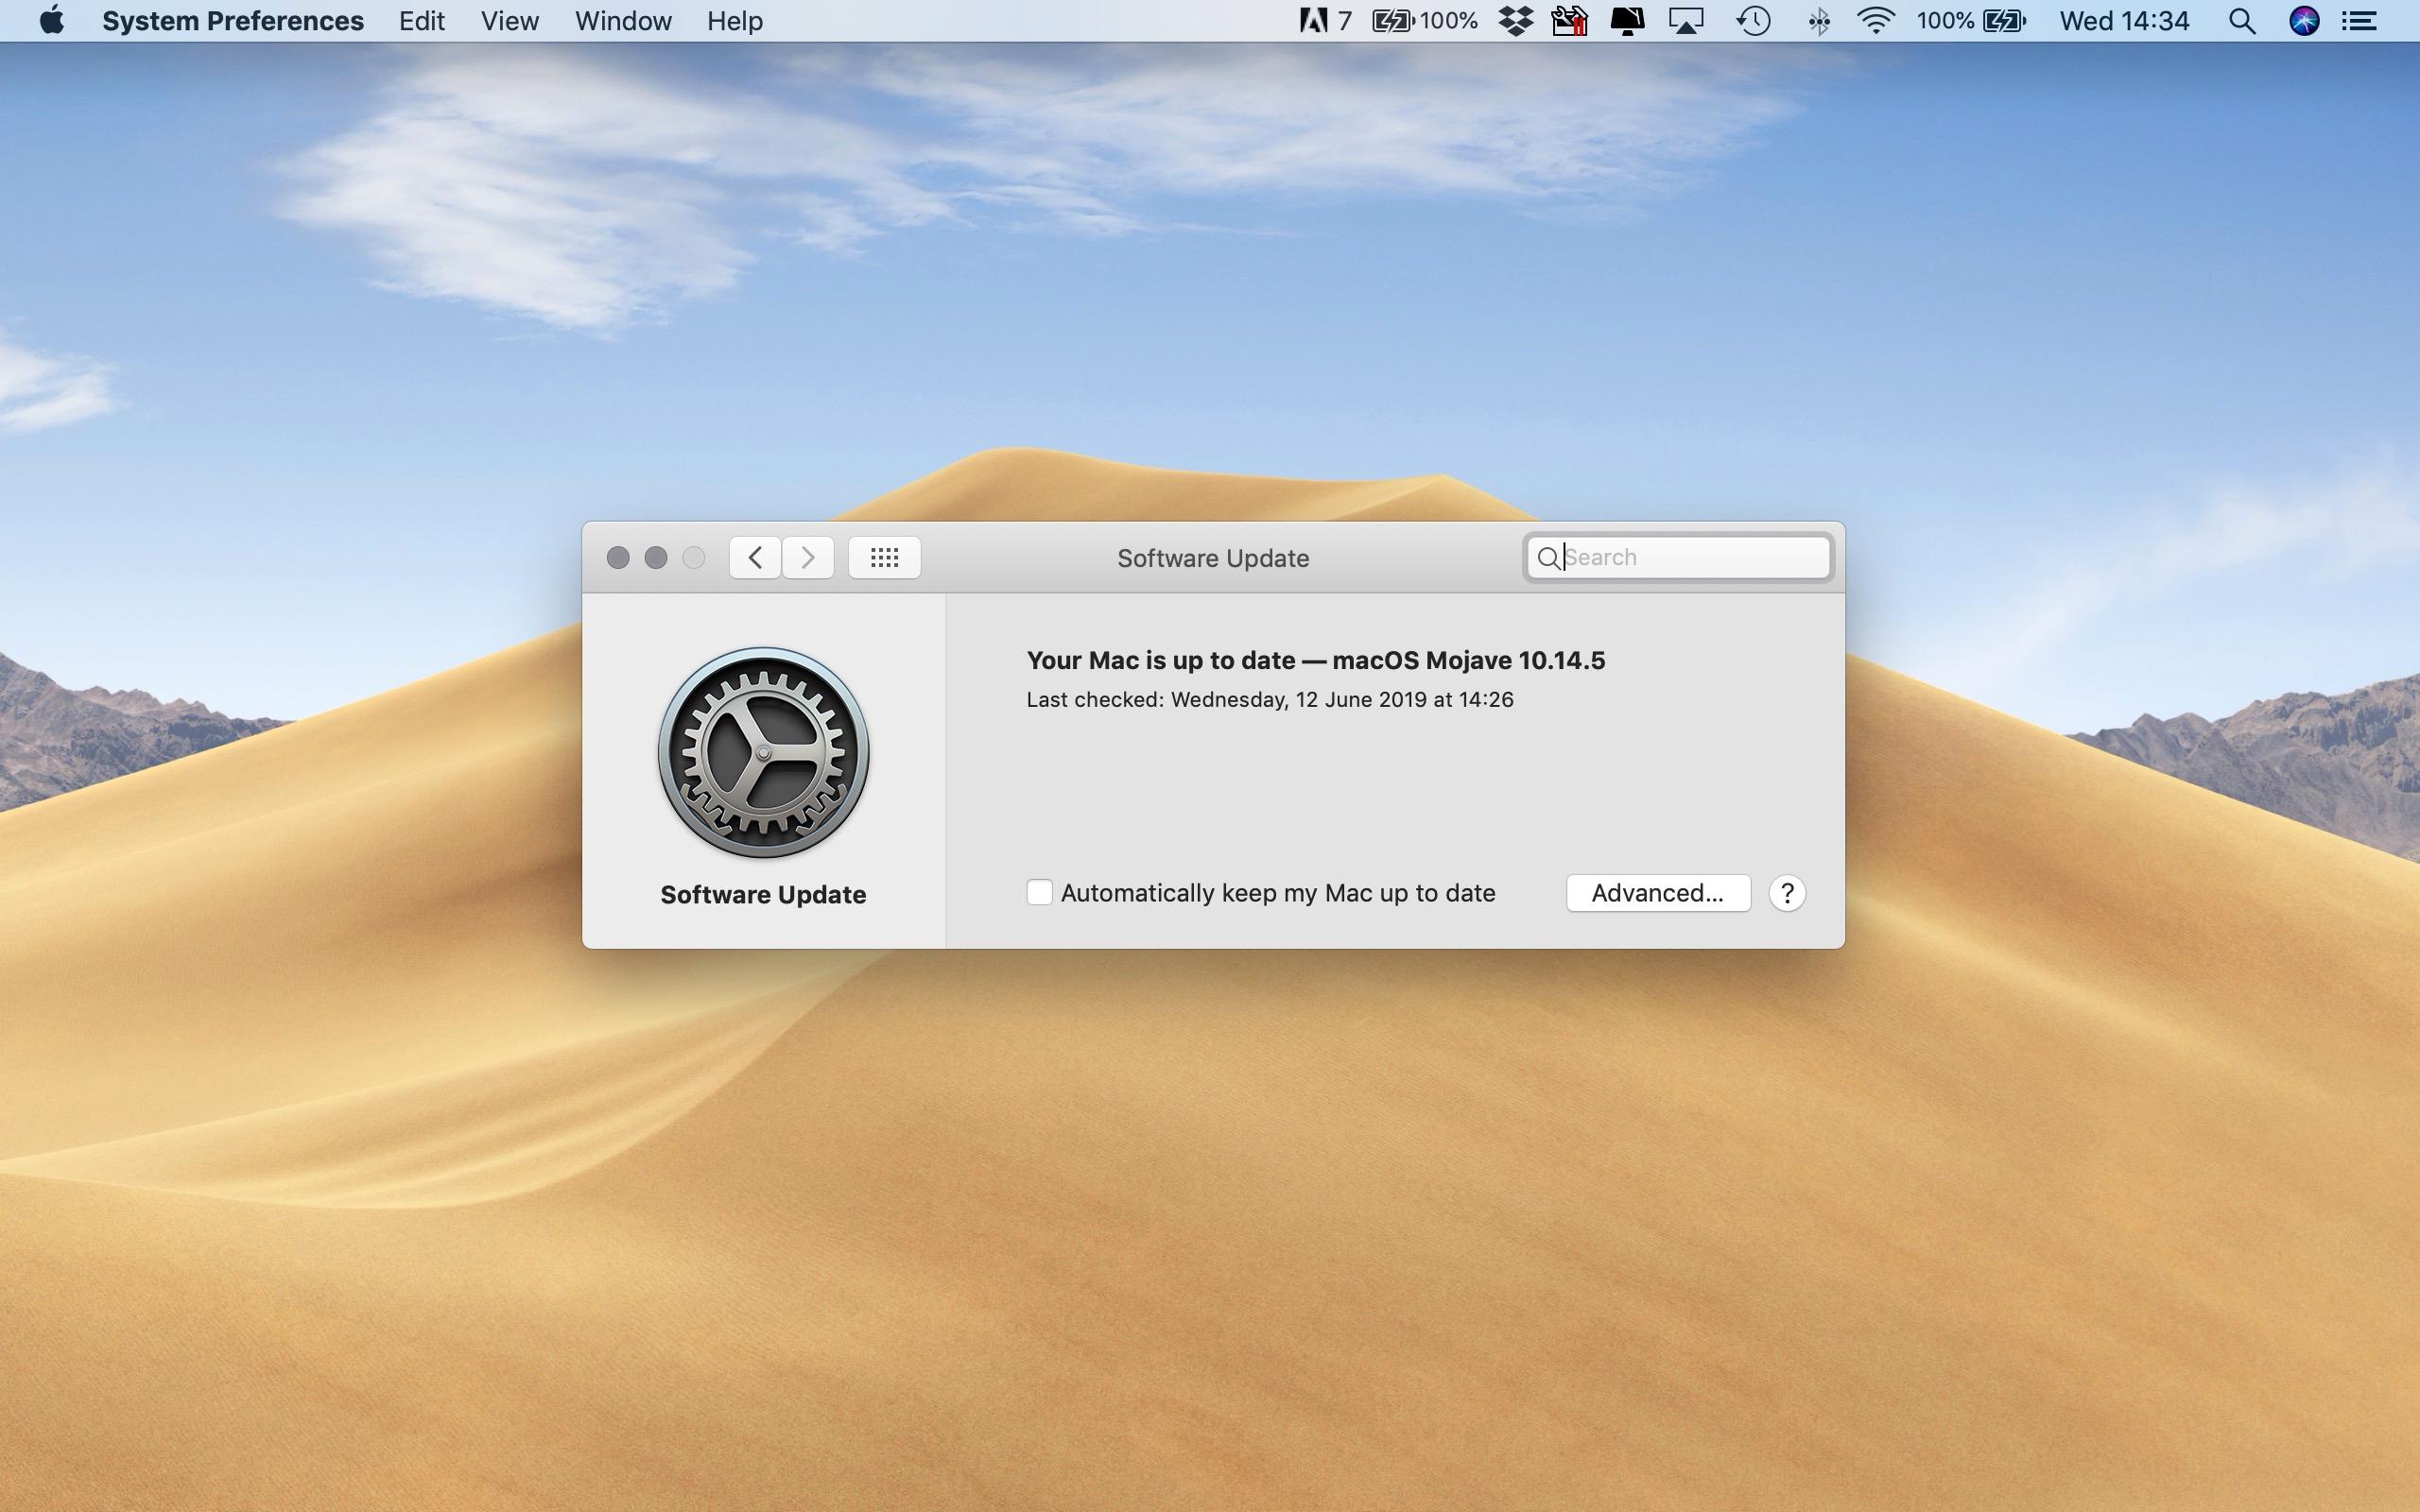The height and width of the screenshot is (1512, 2420).
Task: Click the display notification menu bar icon
Action: [1628, 21]
